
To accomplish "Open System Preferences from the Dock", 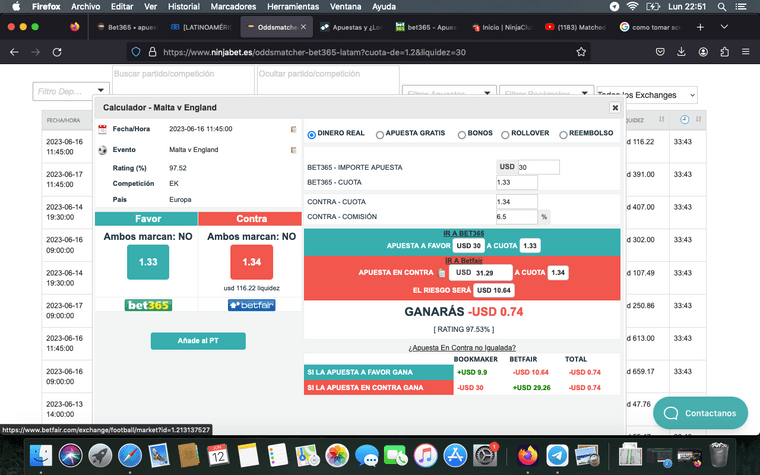I will coord(485,456).
